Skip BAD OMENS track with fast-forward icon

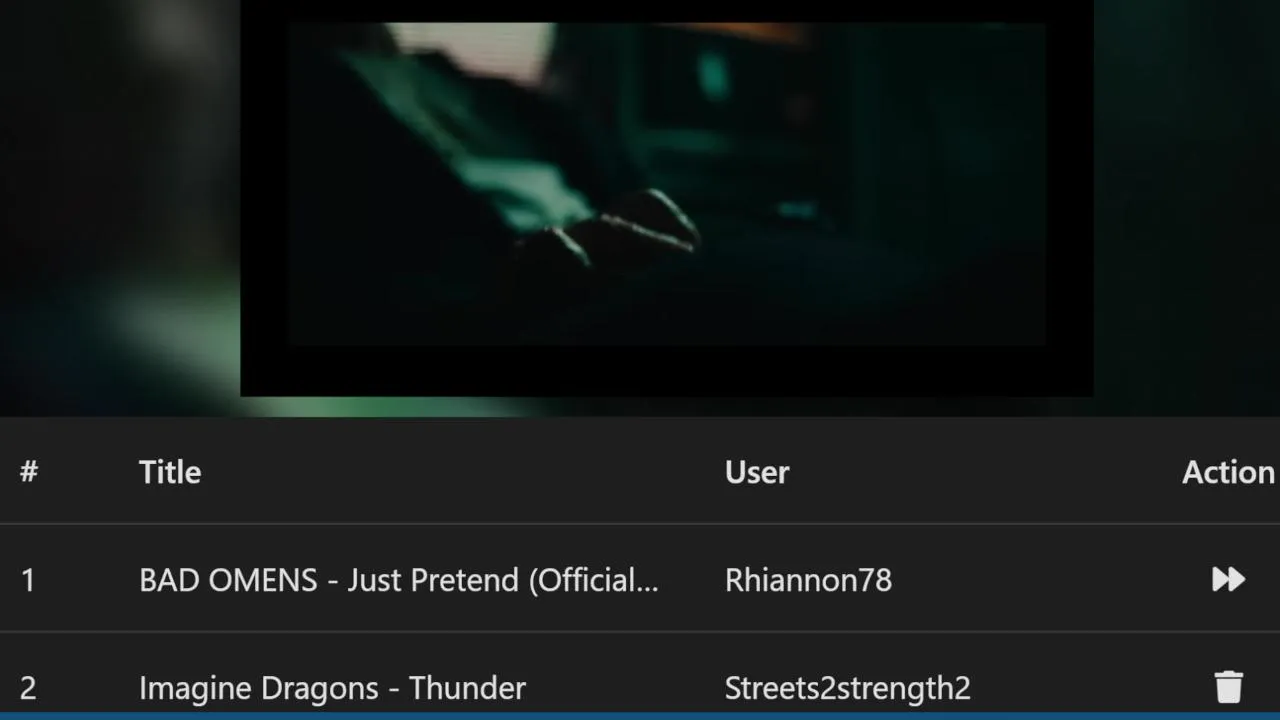(1228, 579)
